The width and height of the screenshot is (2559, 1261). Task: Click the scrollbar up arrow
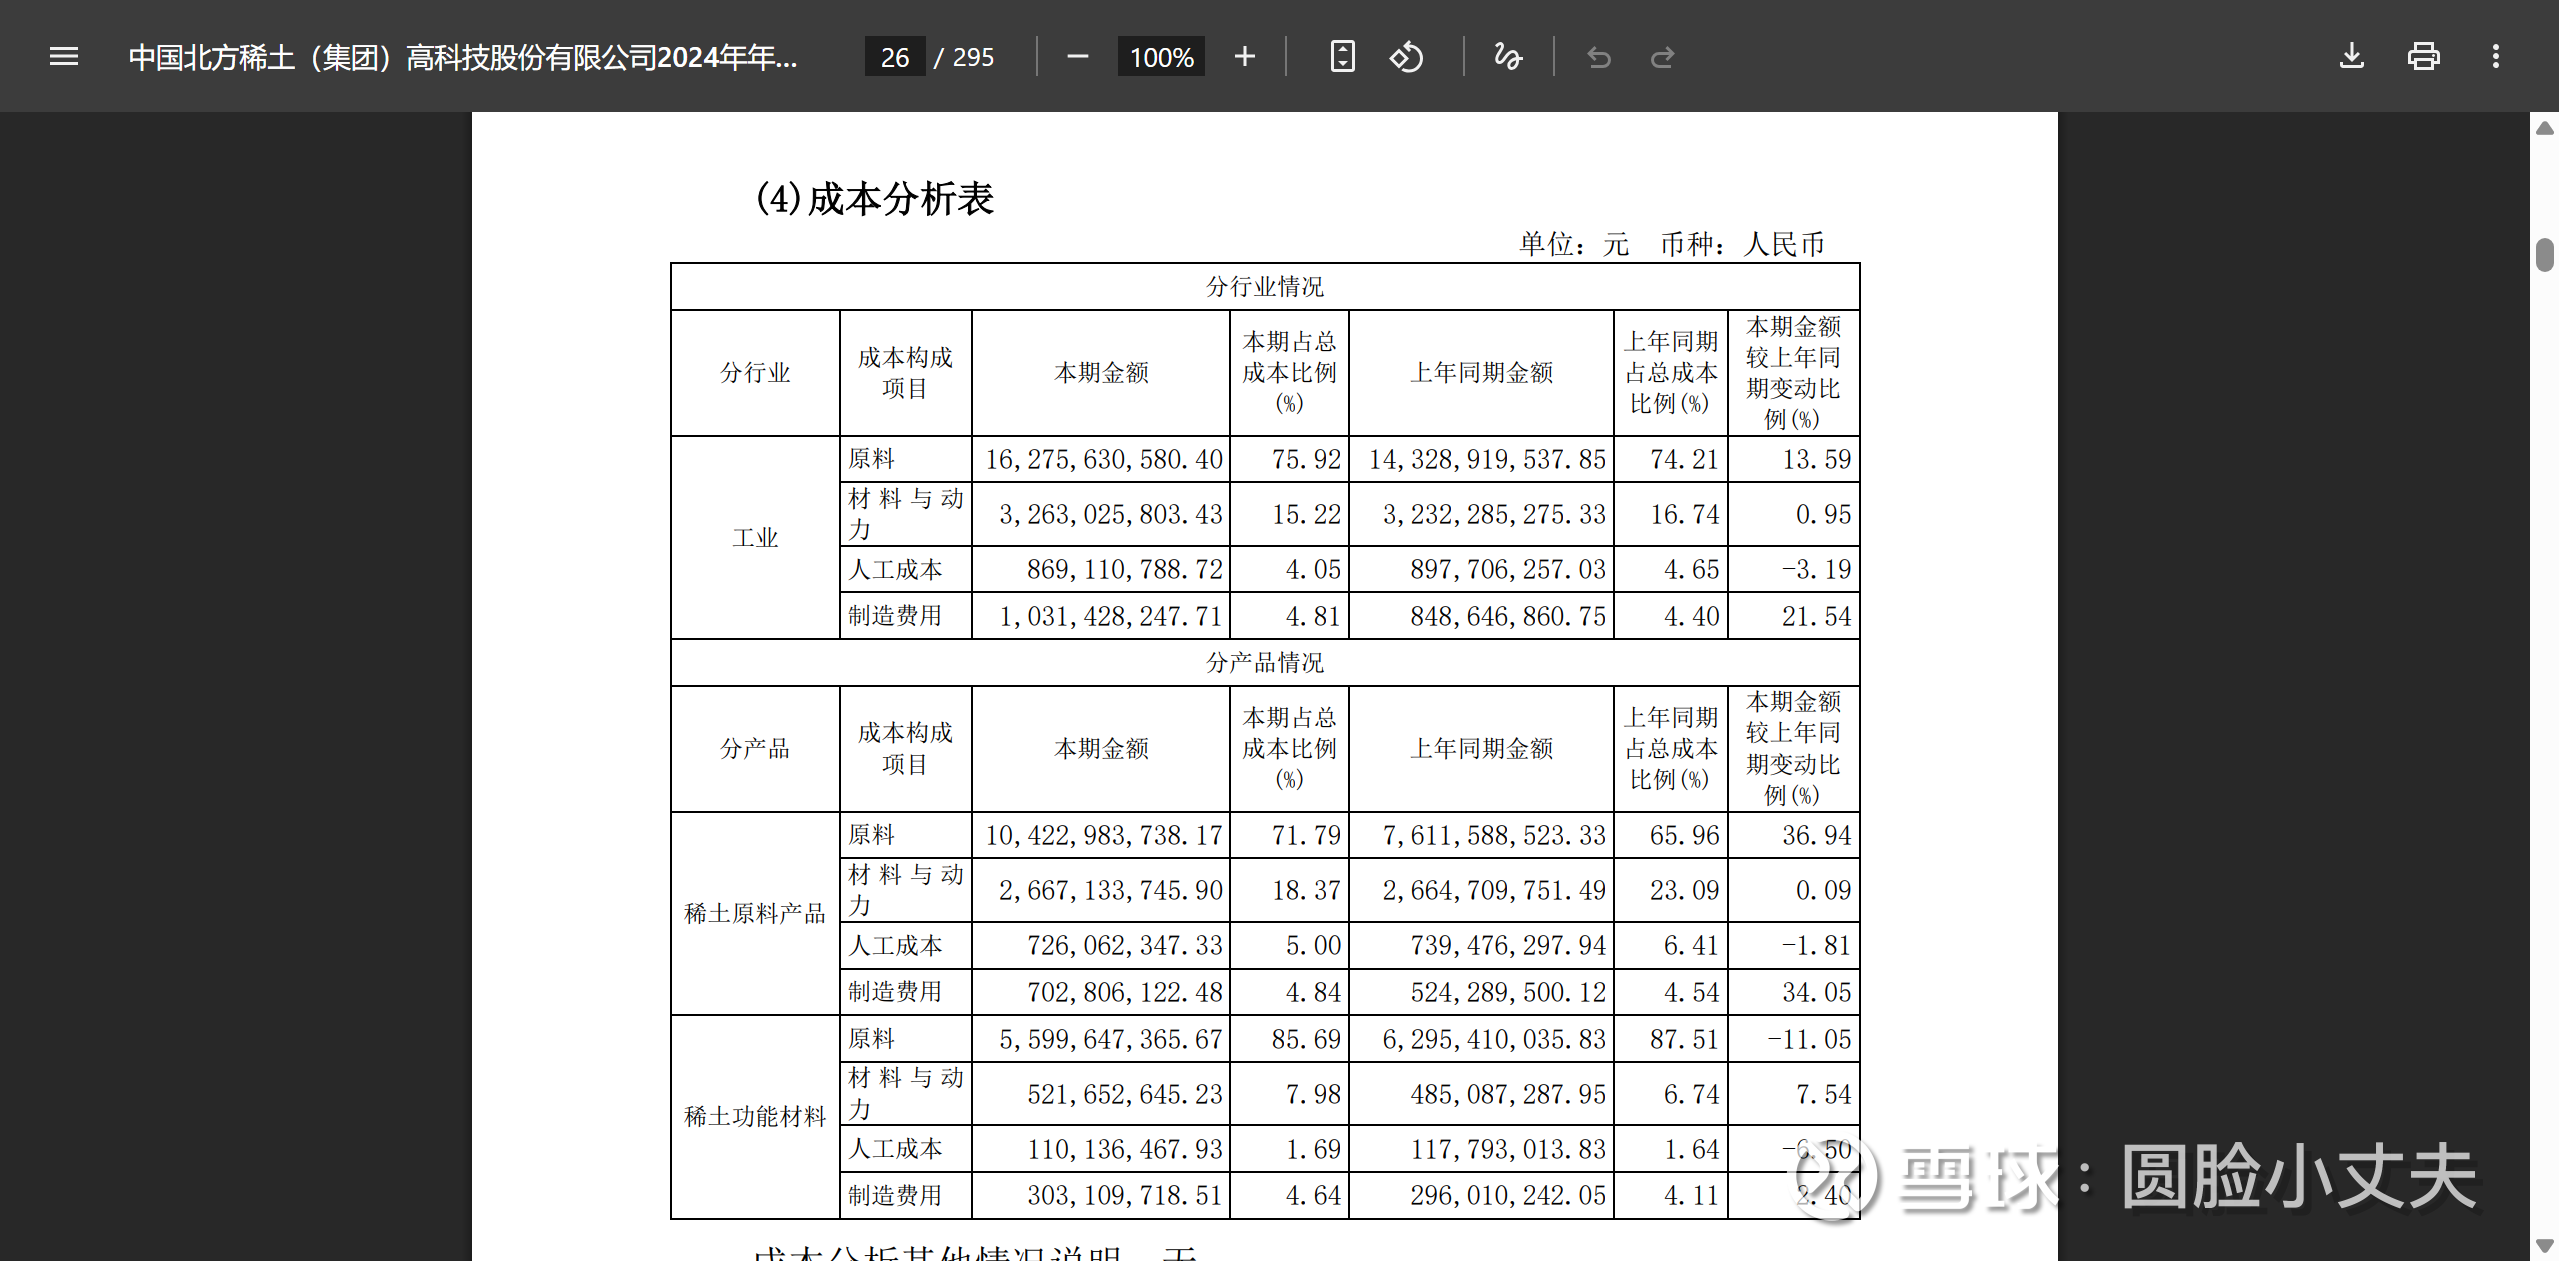point(2545,128)
